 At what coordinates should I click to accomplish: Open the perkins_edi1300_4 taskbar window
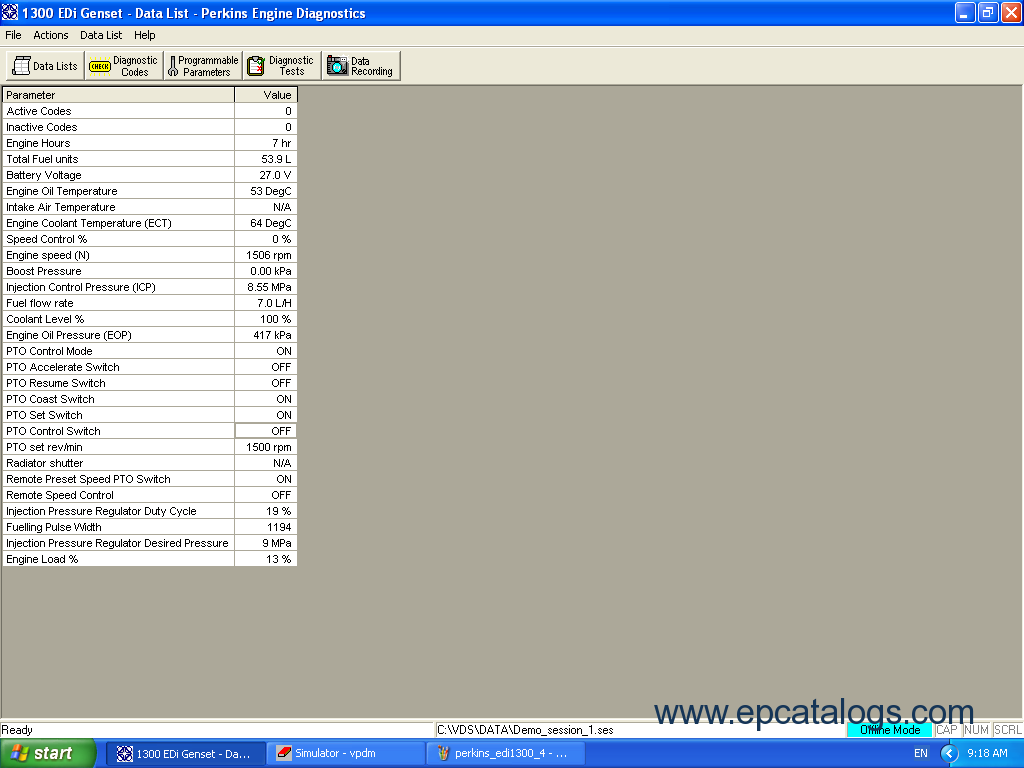coord(505,754)
